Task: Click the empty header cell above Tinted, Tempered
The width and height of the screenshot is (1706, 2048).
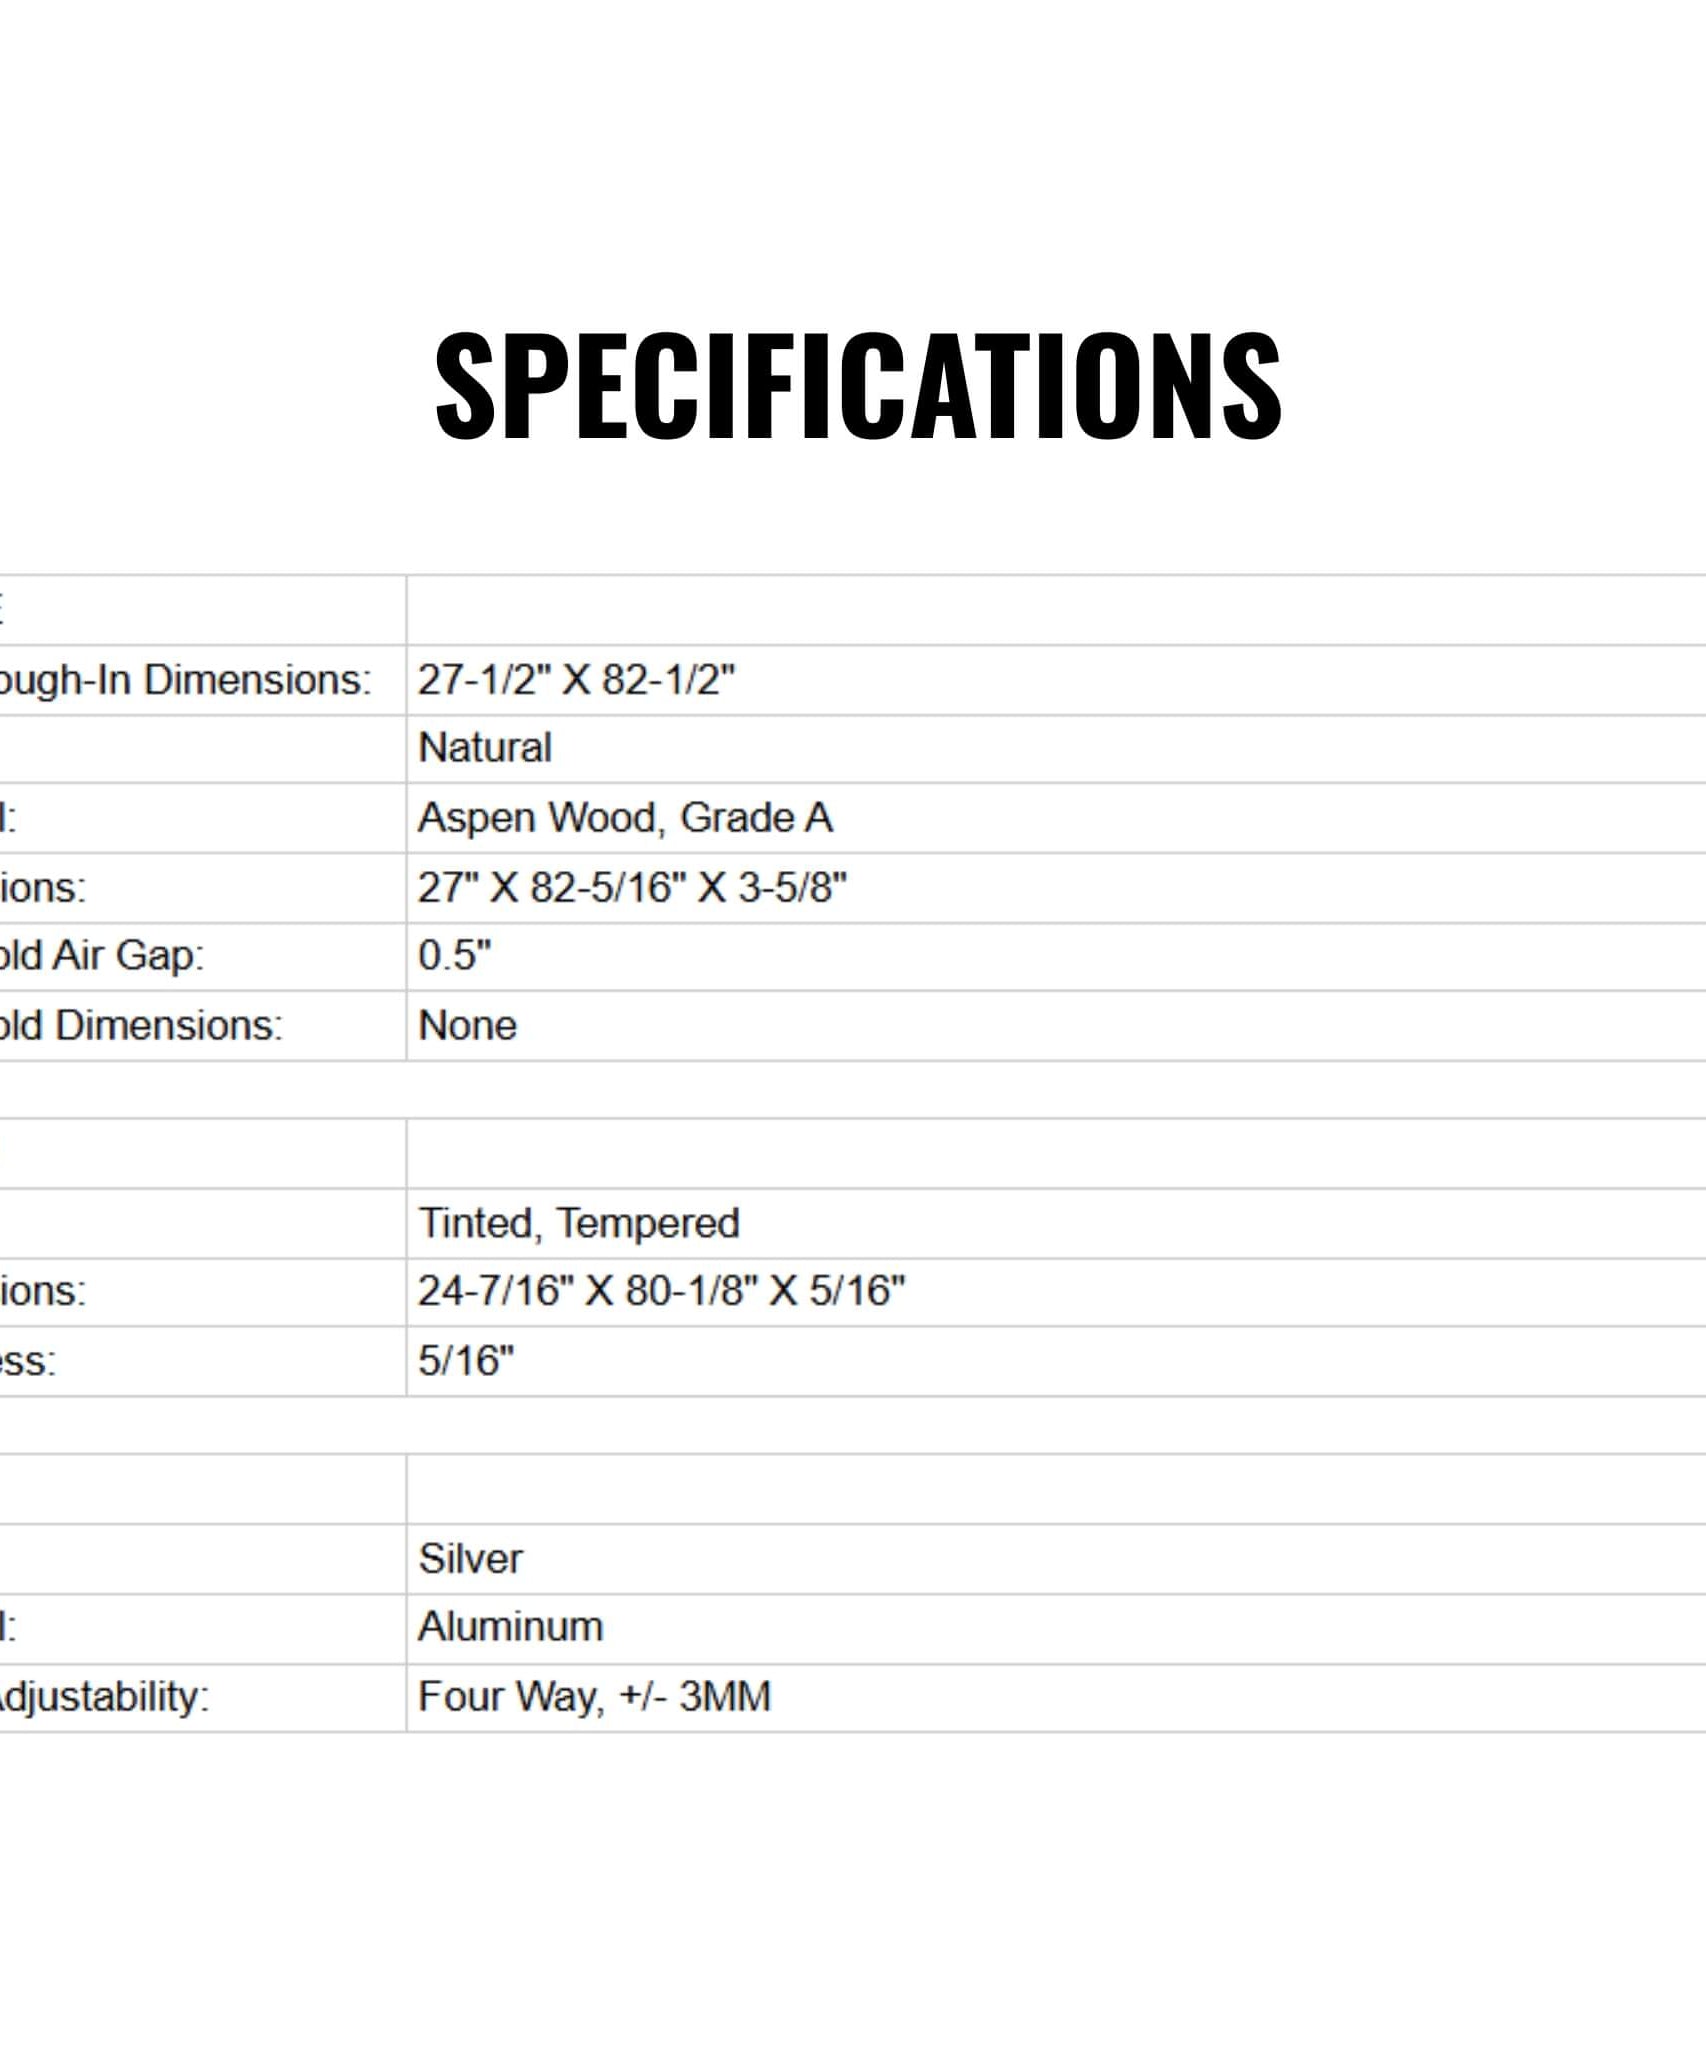Action: 1056,1154
